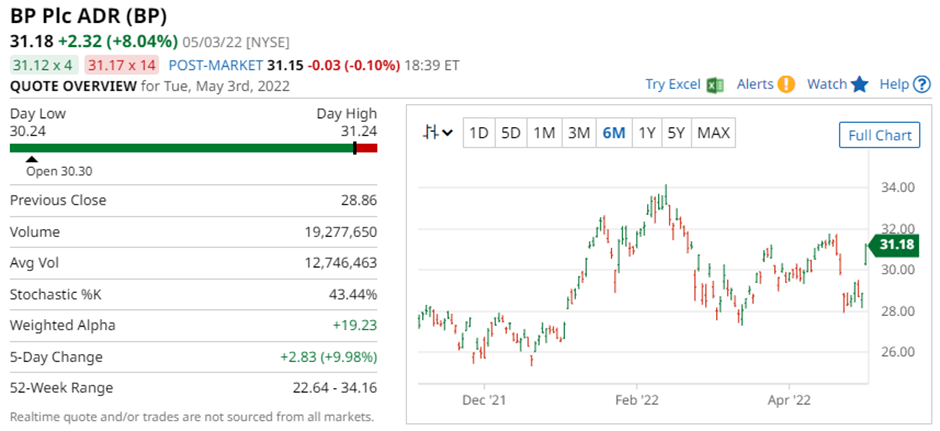Image resolution: width=940 pixels, height=431 pixels.
Task: Click the 31.18 price label on chart
Action: click(893, 245)
